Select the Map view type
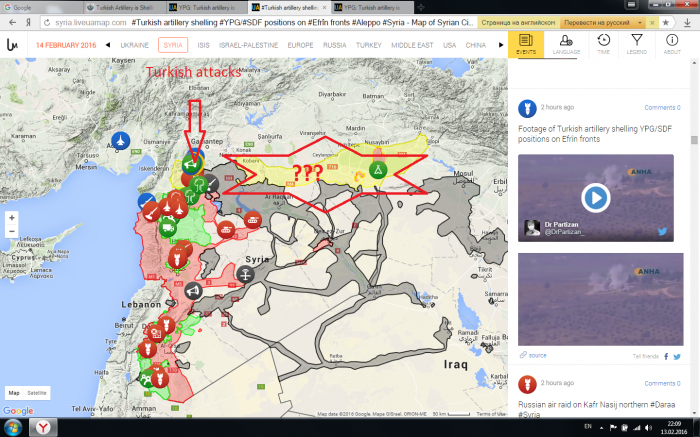Image resolution: width=700 pixels, height=437 pixels. (14, 393)
